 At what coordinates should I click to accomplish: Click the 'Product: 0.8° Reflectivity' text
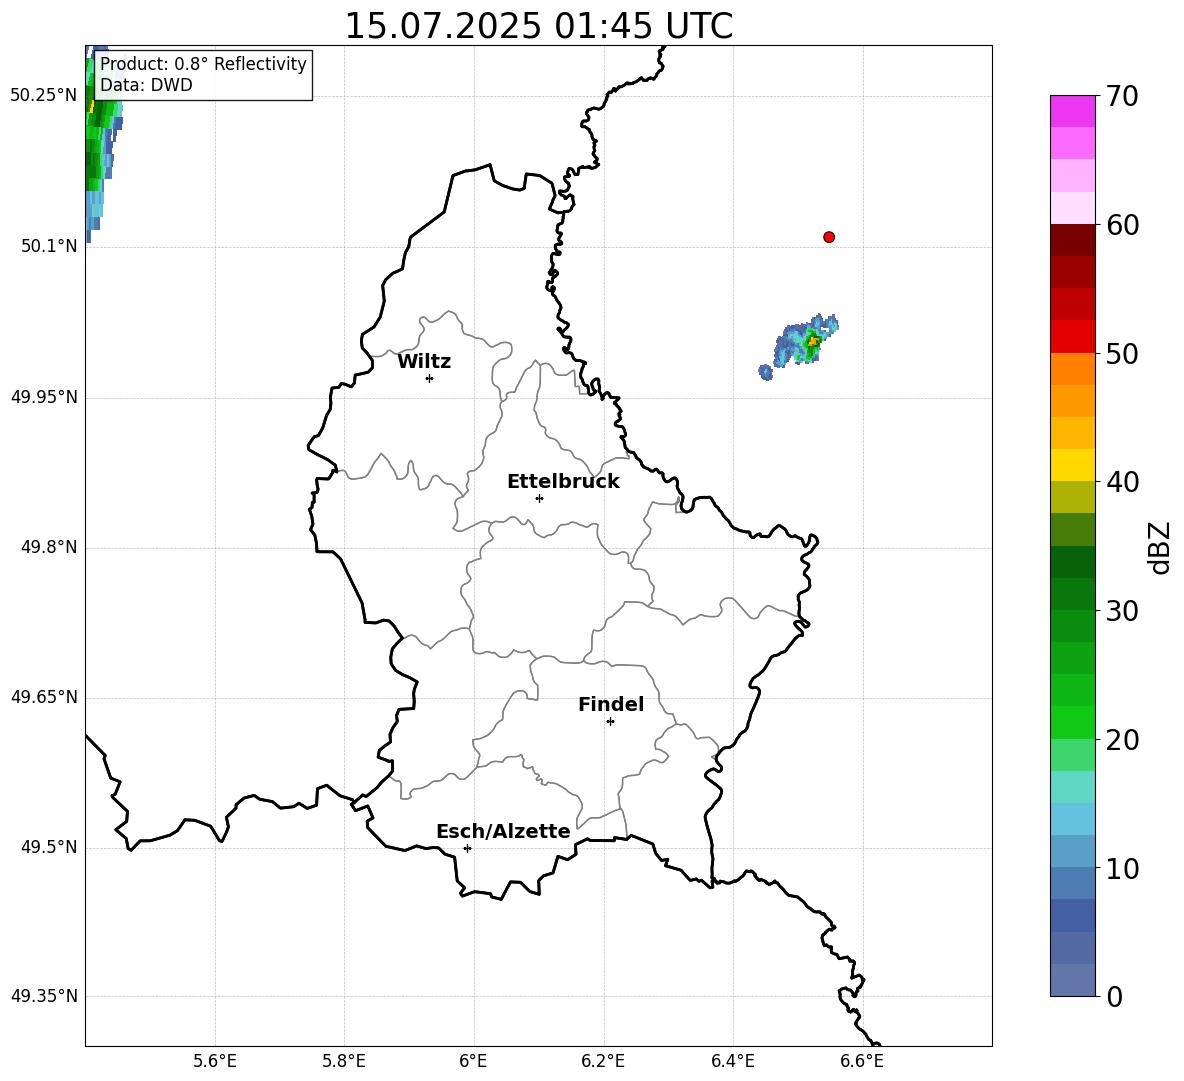pyautogui.click(x=203, y=64)
